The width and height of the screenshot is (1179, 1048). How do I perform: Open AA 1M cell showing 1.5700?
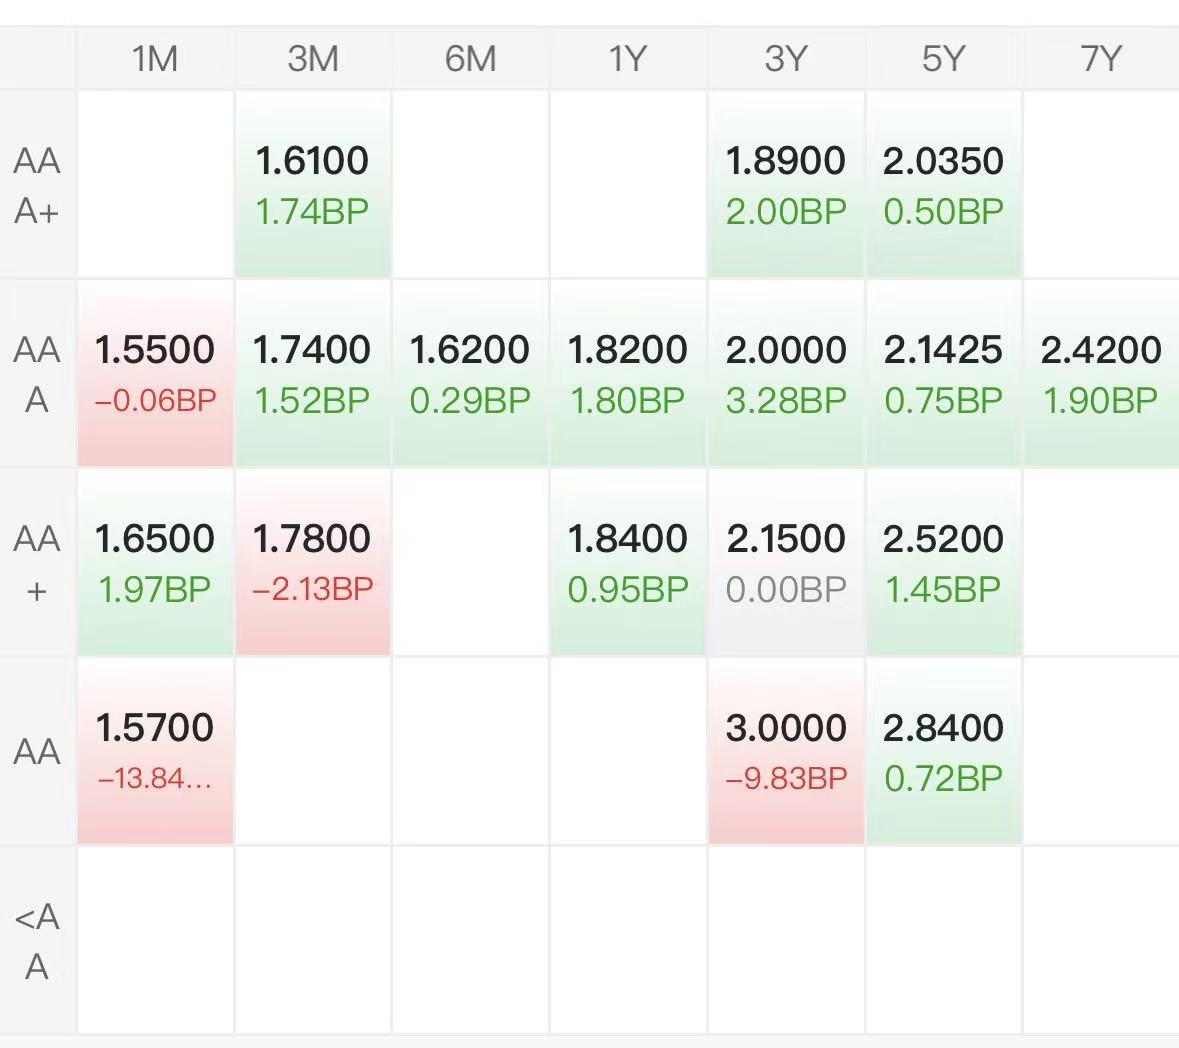pos(155,751)
